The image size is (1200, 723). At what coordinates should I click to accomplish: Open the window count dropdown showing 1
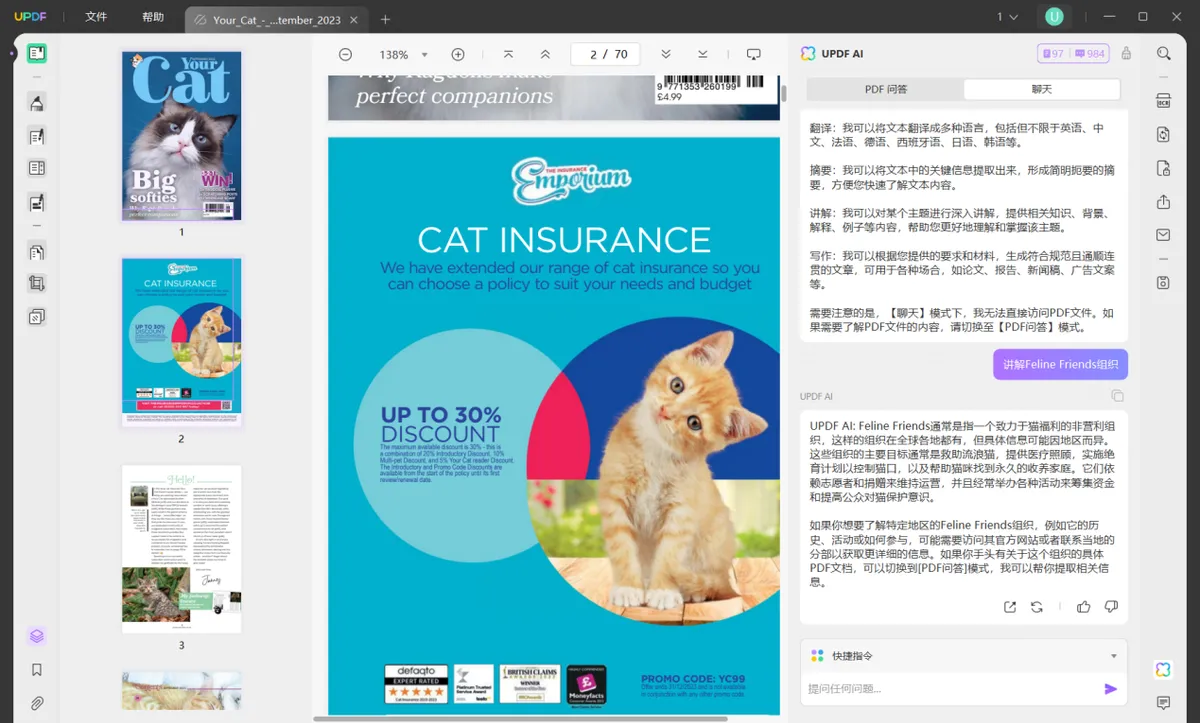[x=1007, y=17]
